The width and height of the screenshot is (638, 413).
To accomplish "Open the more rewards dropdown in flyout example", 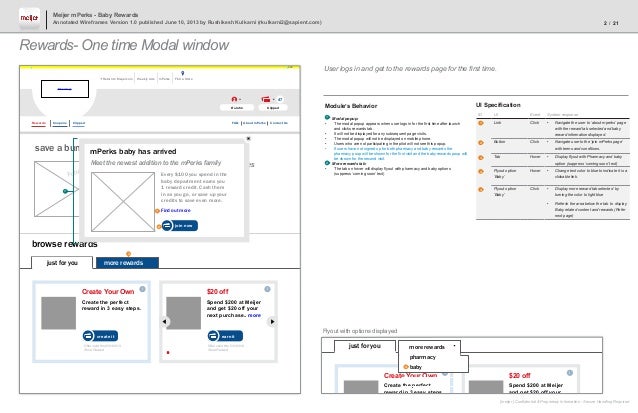I will [x=429, y=347].
